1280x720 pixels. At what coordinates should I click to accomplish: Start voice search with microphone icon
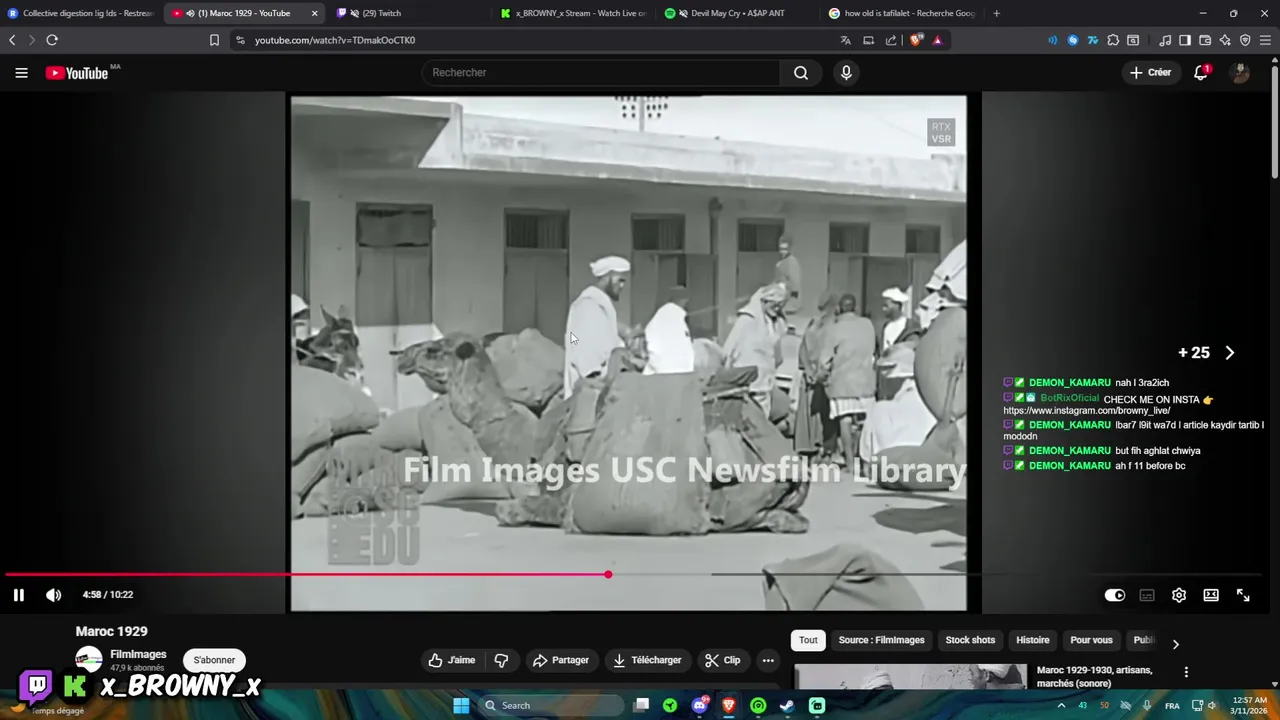click(846, 72)
